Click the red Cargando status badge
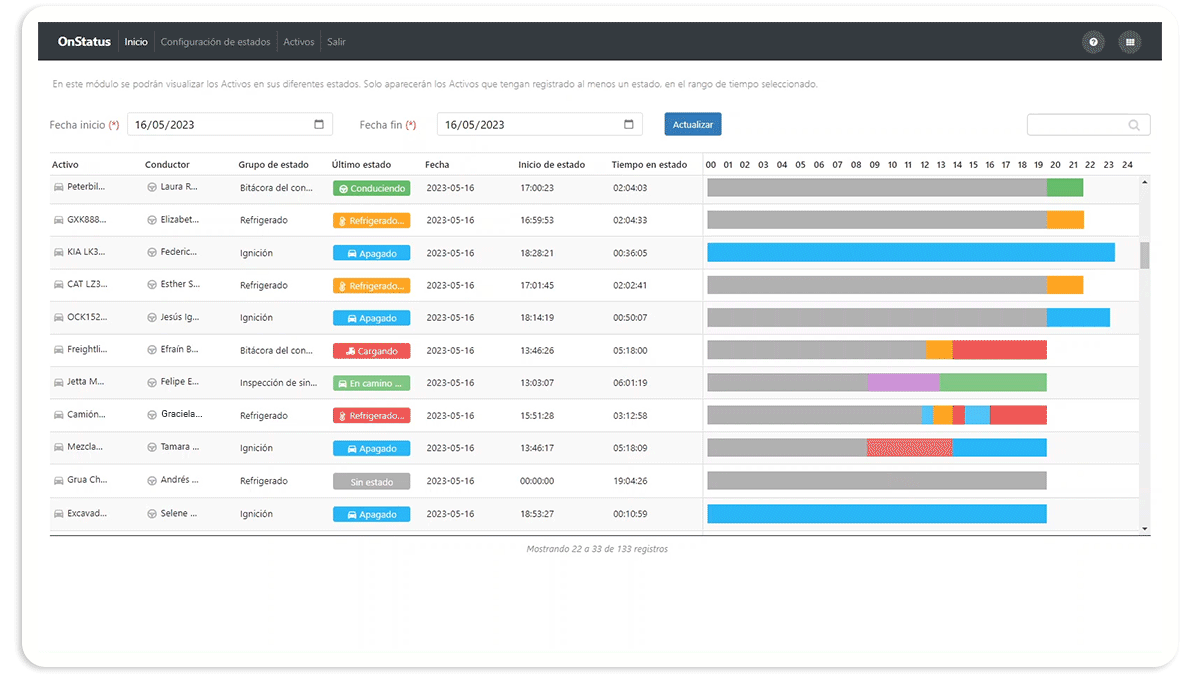This screenshot has width=1200, height=675. [x=371, y=351]
